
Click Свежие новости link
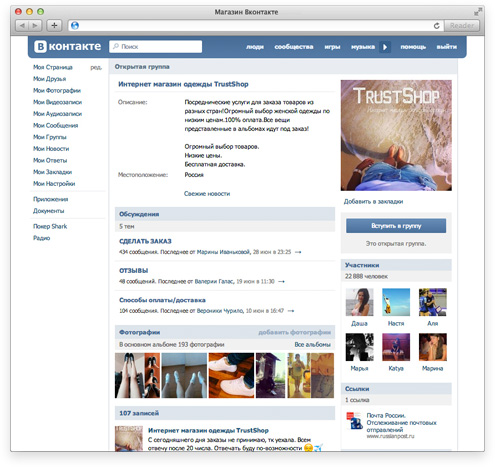click(207, 194)
